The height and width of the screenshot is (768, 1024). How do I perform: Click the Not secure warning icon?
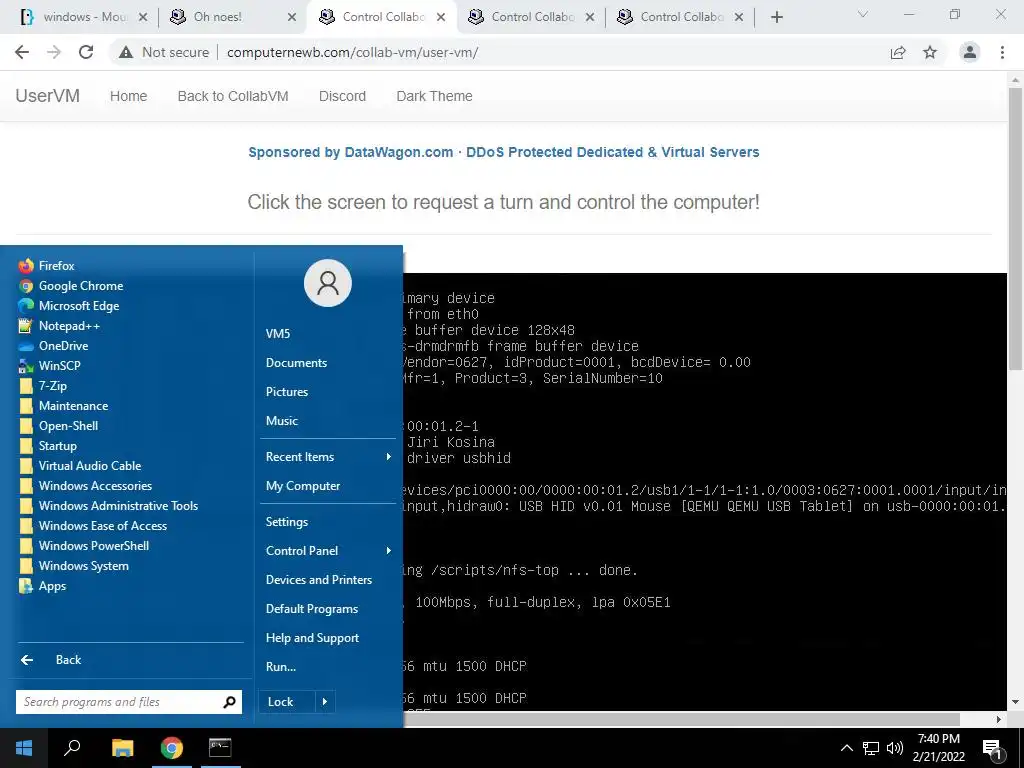tap(126, 52)
